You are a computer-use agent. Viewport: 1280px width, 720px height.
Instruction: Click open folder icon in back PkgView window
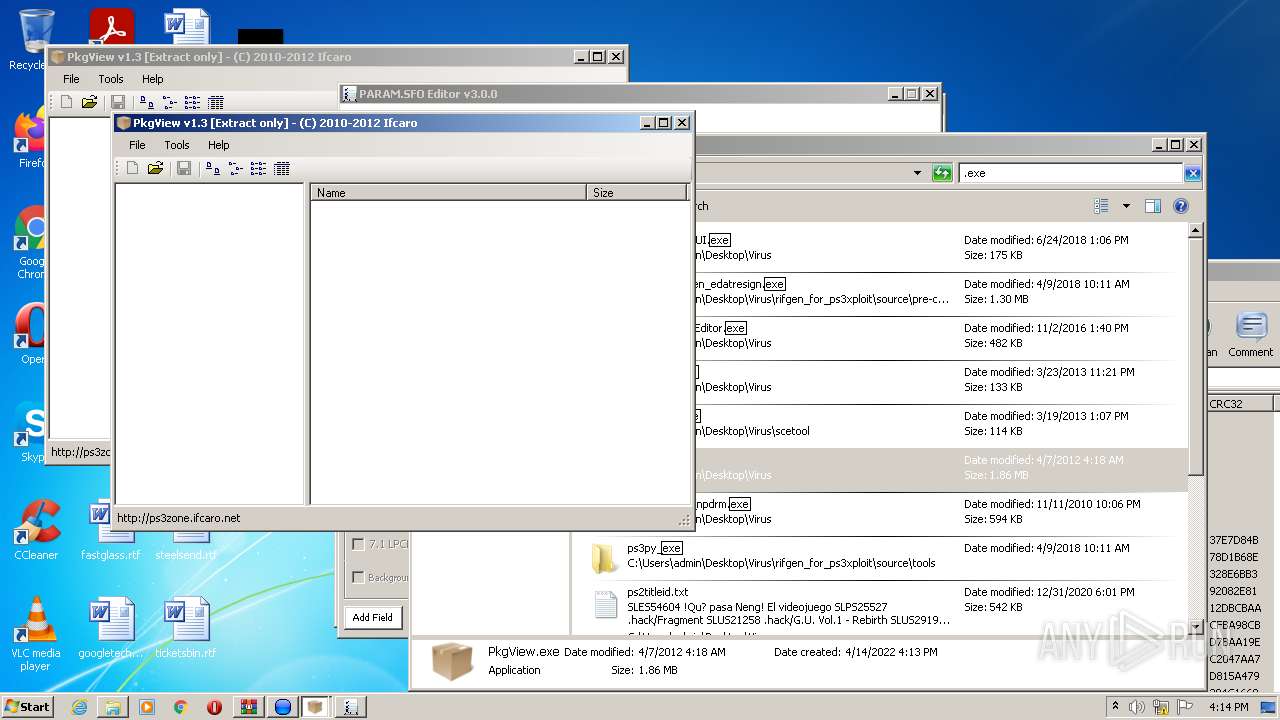tap(89, 102)
